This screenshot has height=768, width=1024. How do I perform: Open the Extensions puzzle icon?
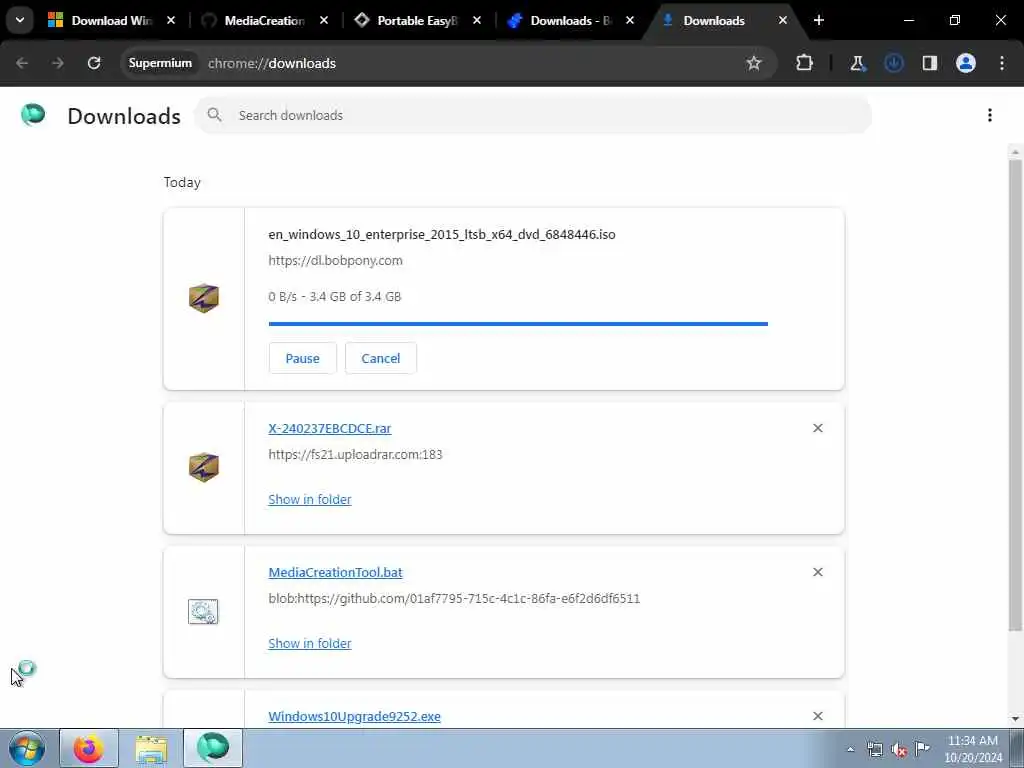(x=805, y=63)
